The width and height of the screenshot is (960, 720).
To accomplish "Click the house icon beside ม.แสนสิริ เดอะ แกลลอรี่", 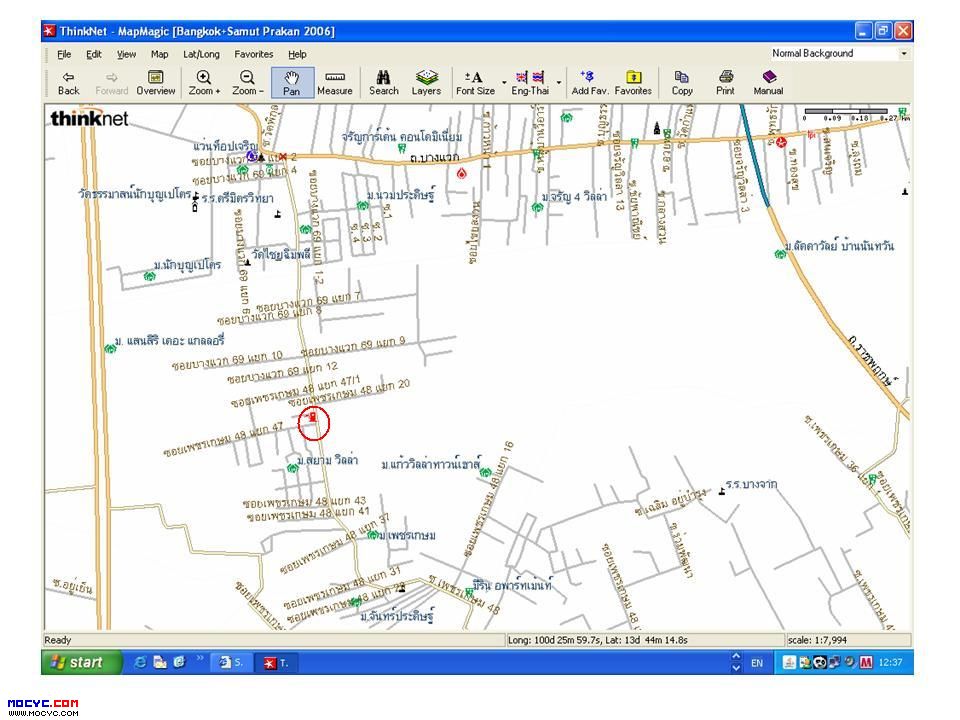I will (x=110, y=348).
